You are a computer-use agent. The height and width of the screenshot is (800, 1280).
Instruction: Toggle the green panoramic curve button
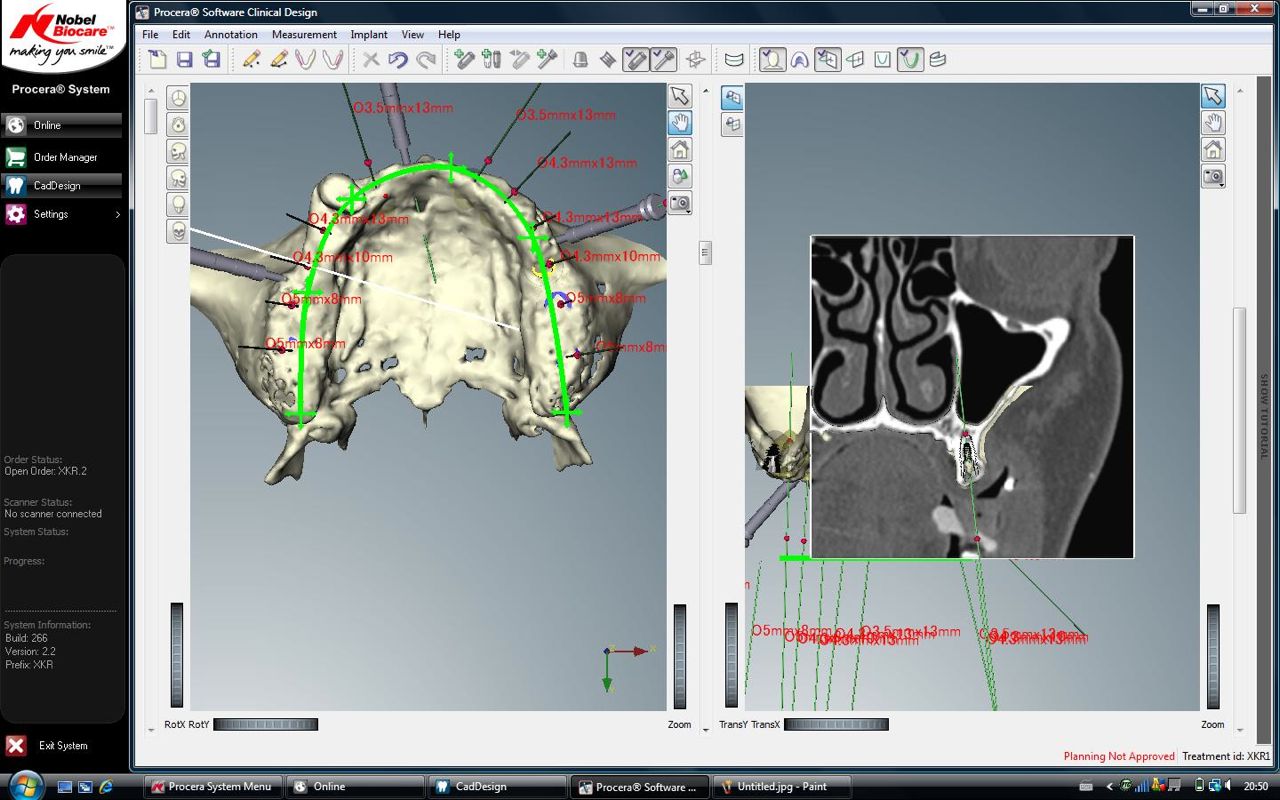tap(909, 60)
